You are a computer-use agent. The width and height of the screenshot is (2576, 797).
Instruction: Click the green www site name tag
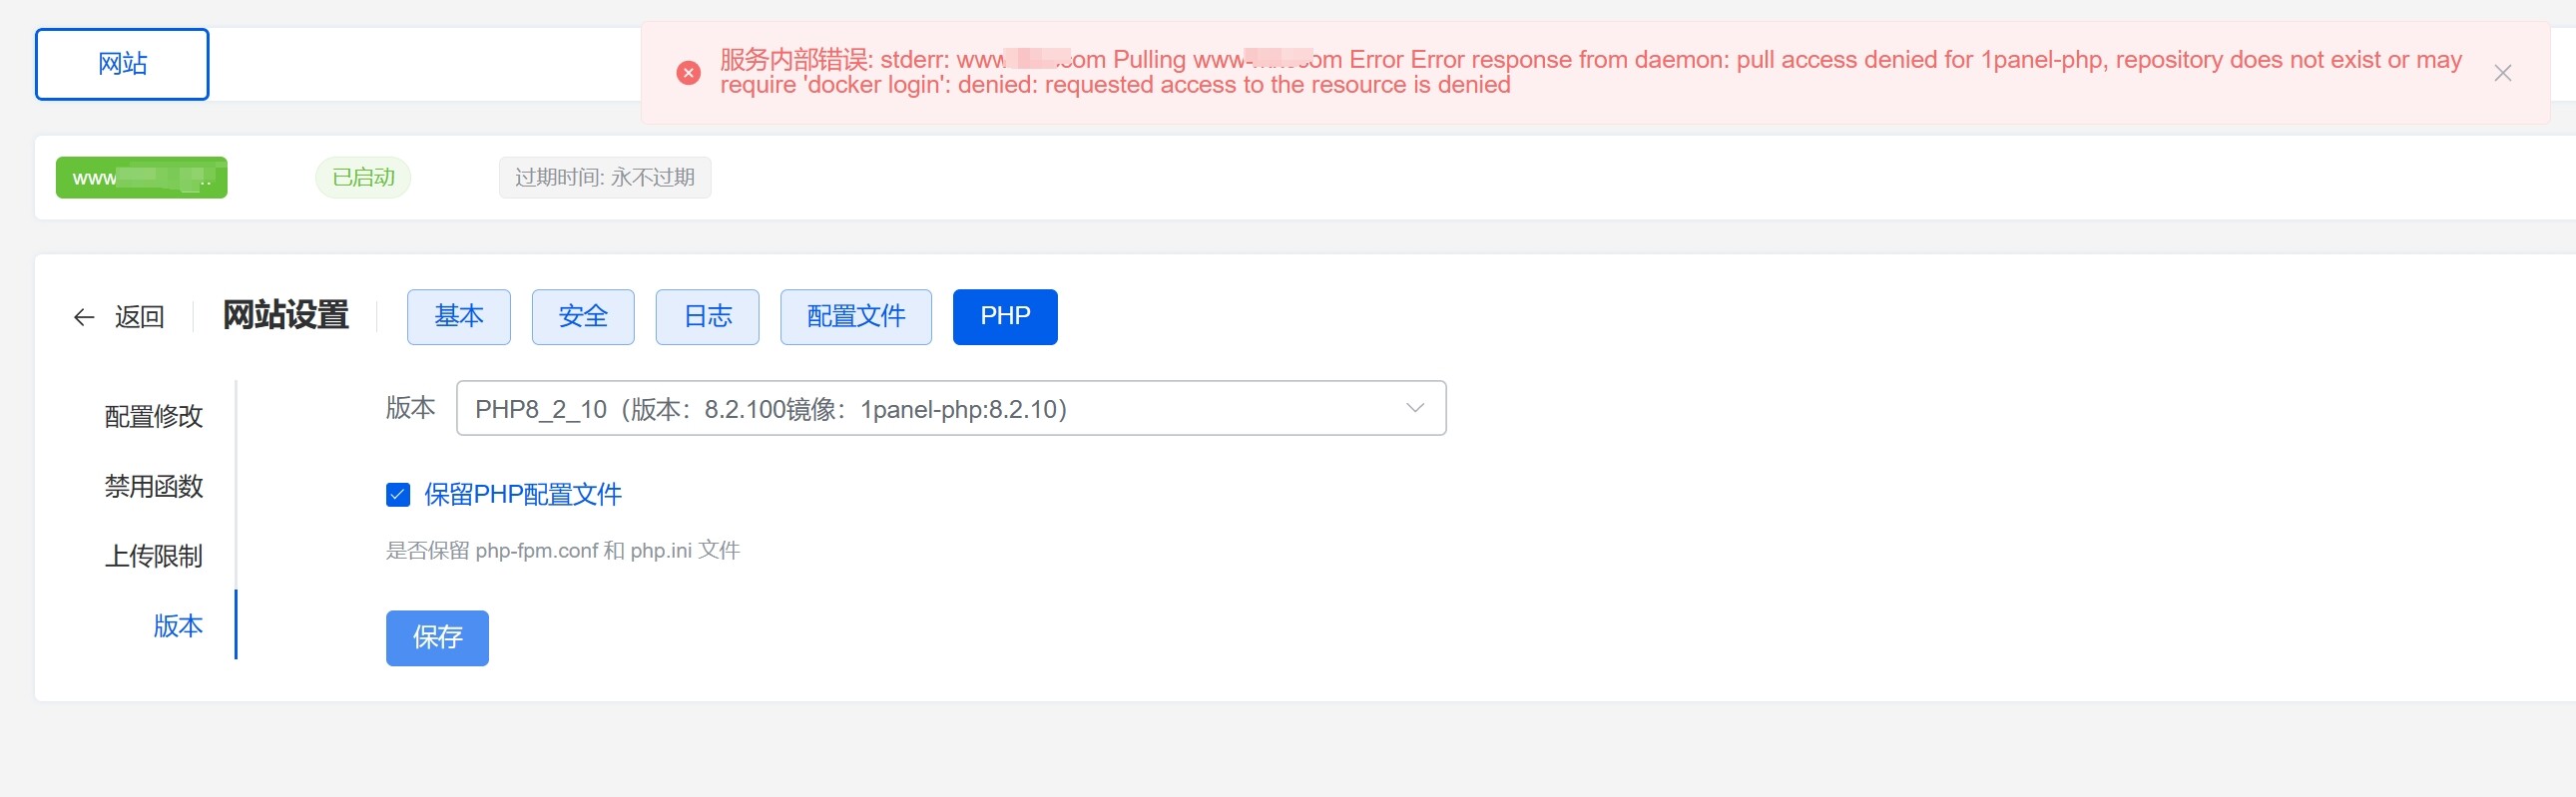(141, 178)
